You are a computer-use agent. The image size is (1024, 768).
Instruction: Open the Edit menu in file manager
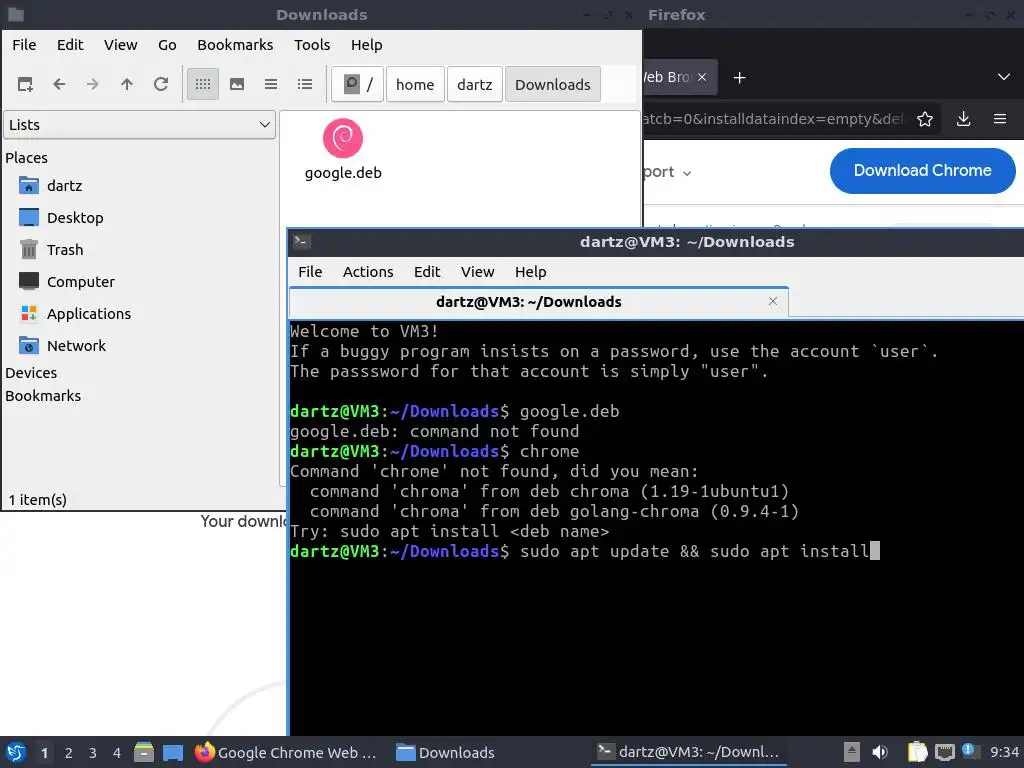click(x=70, y=45)
